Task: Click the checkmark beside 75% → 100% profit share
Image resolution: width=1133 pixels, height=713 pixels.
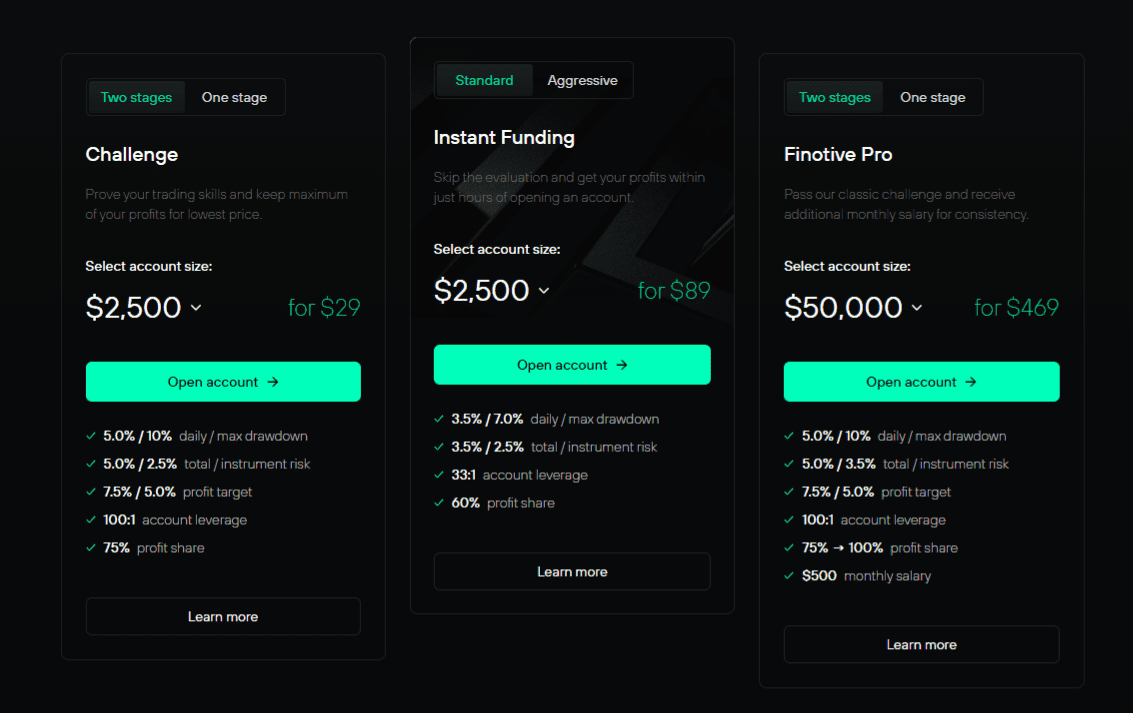Action: 790,548
